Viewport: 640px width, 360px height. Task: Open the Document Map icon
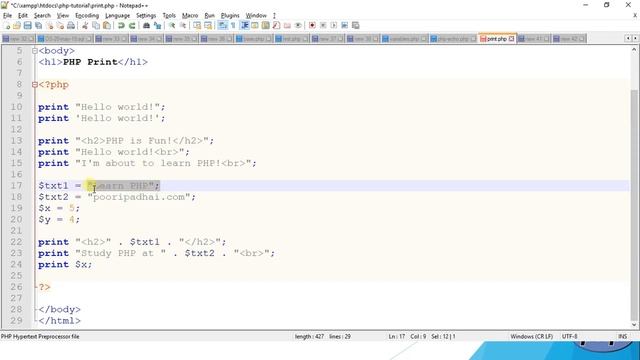265,25
